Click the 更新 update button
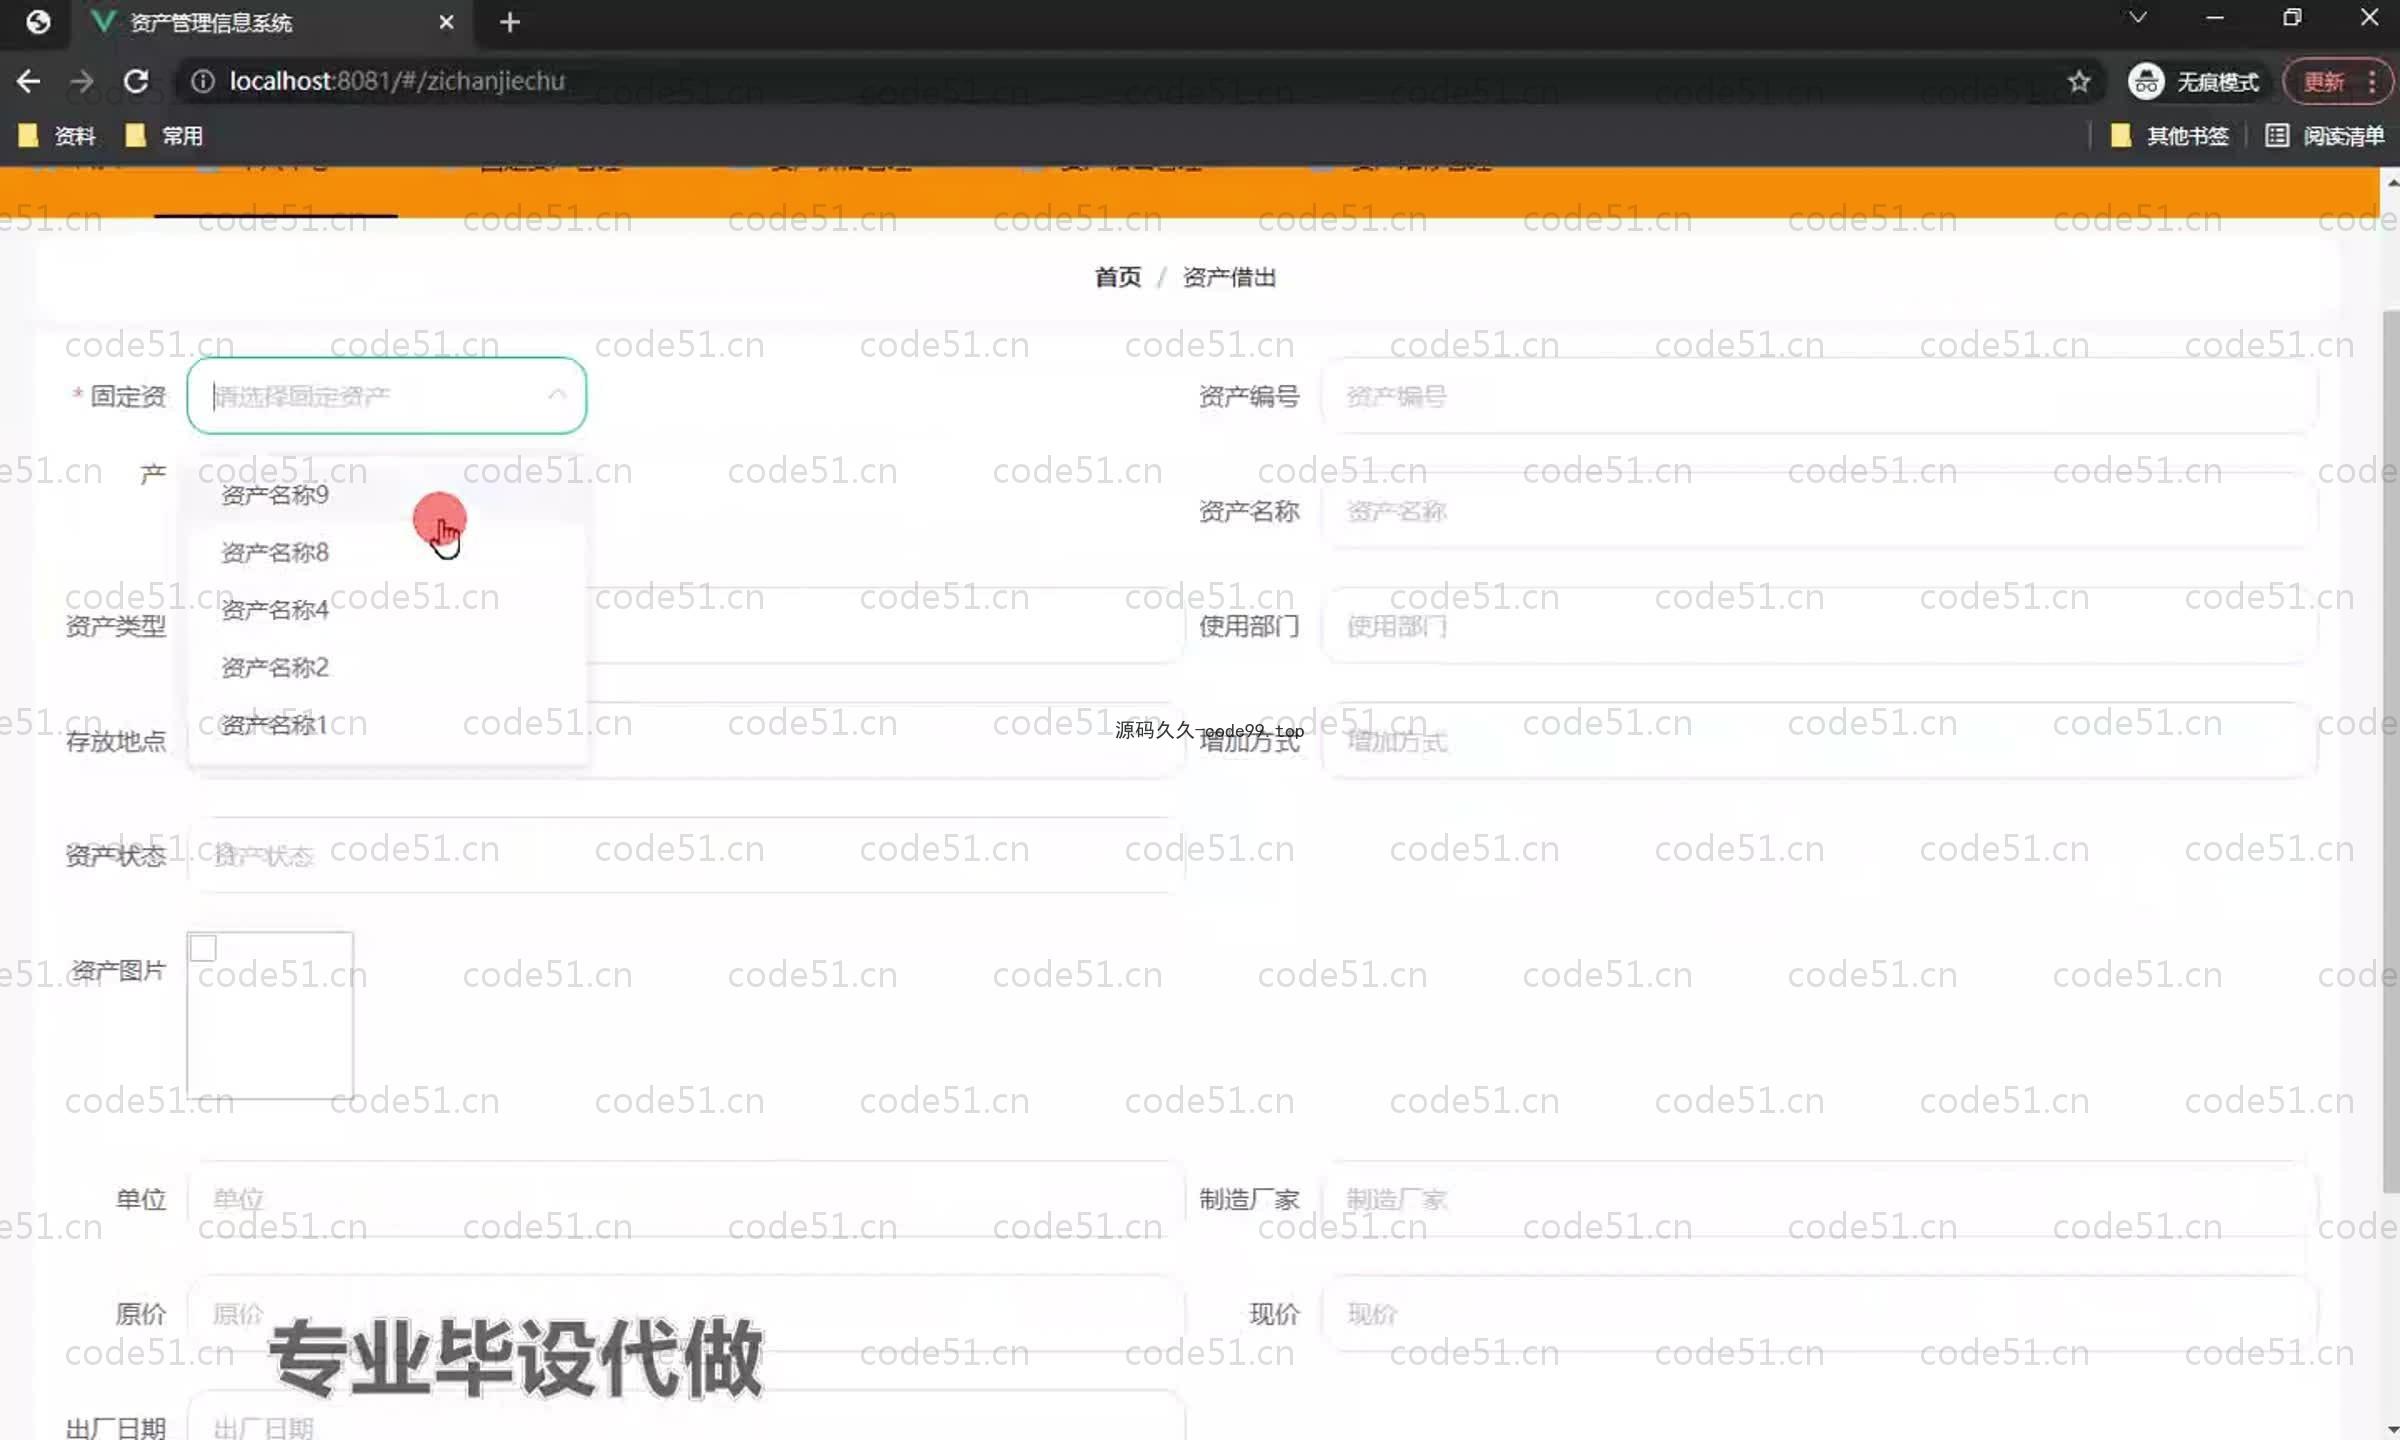2400x1440 pixels. tap(2323, 81)
